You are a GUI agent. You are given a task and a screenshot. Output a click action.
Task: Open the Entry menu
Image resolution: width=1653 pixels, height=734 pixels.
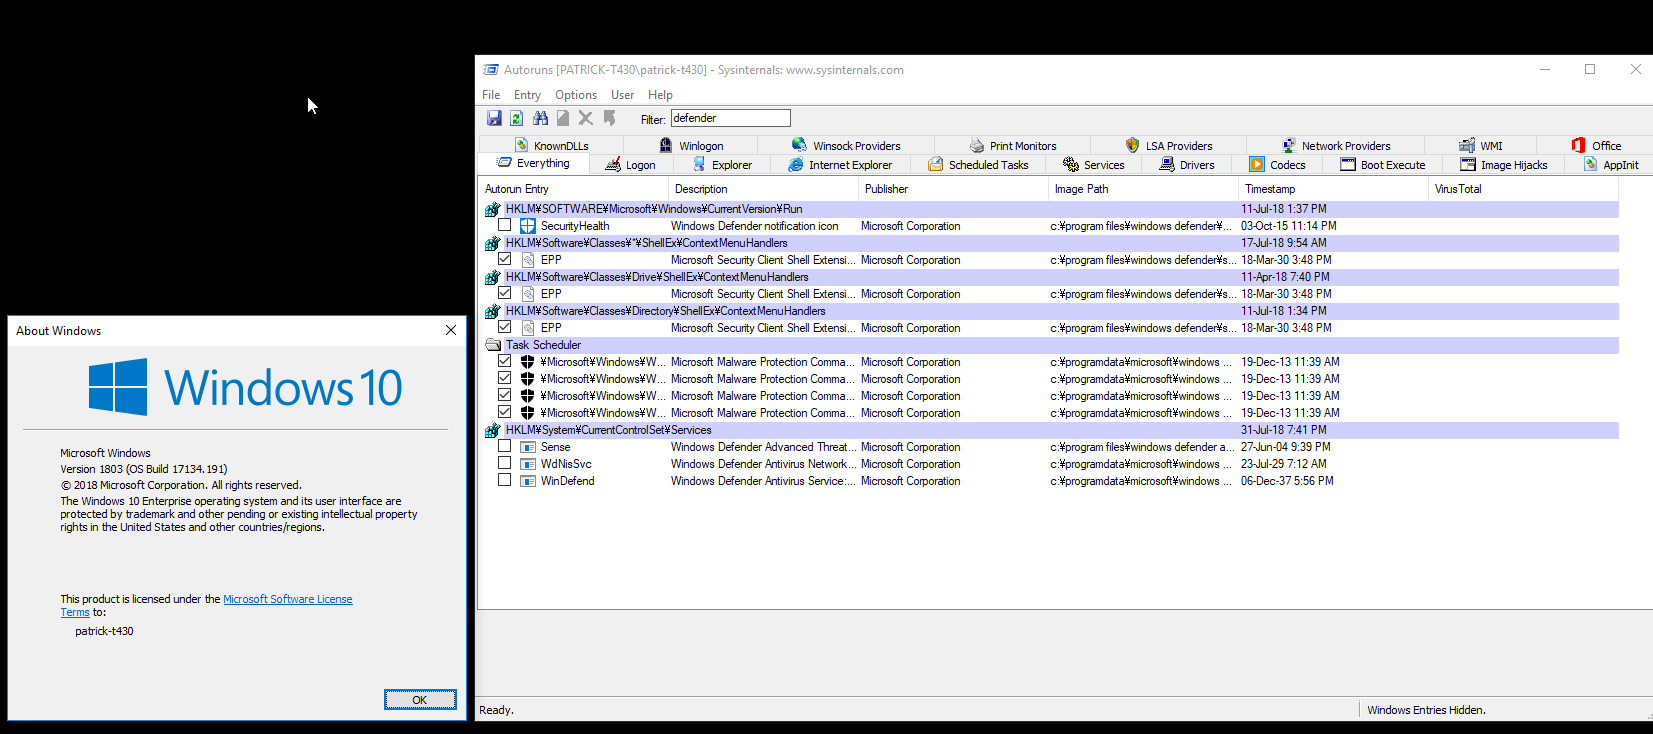(x=527, y=95)
